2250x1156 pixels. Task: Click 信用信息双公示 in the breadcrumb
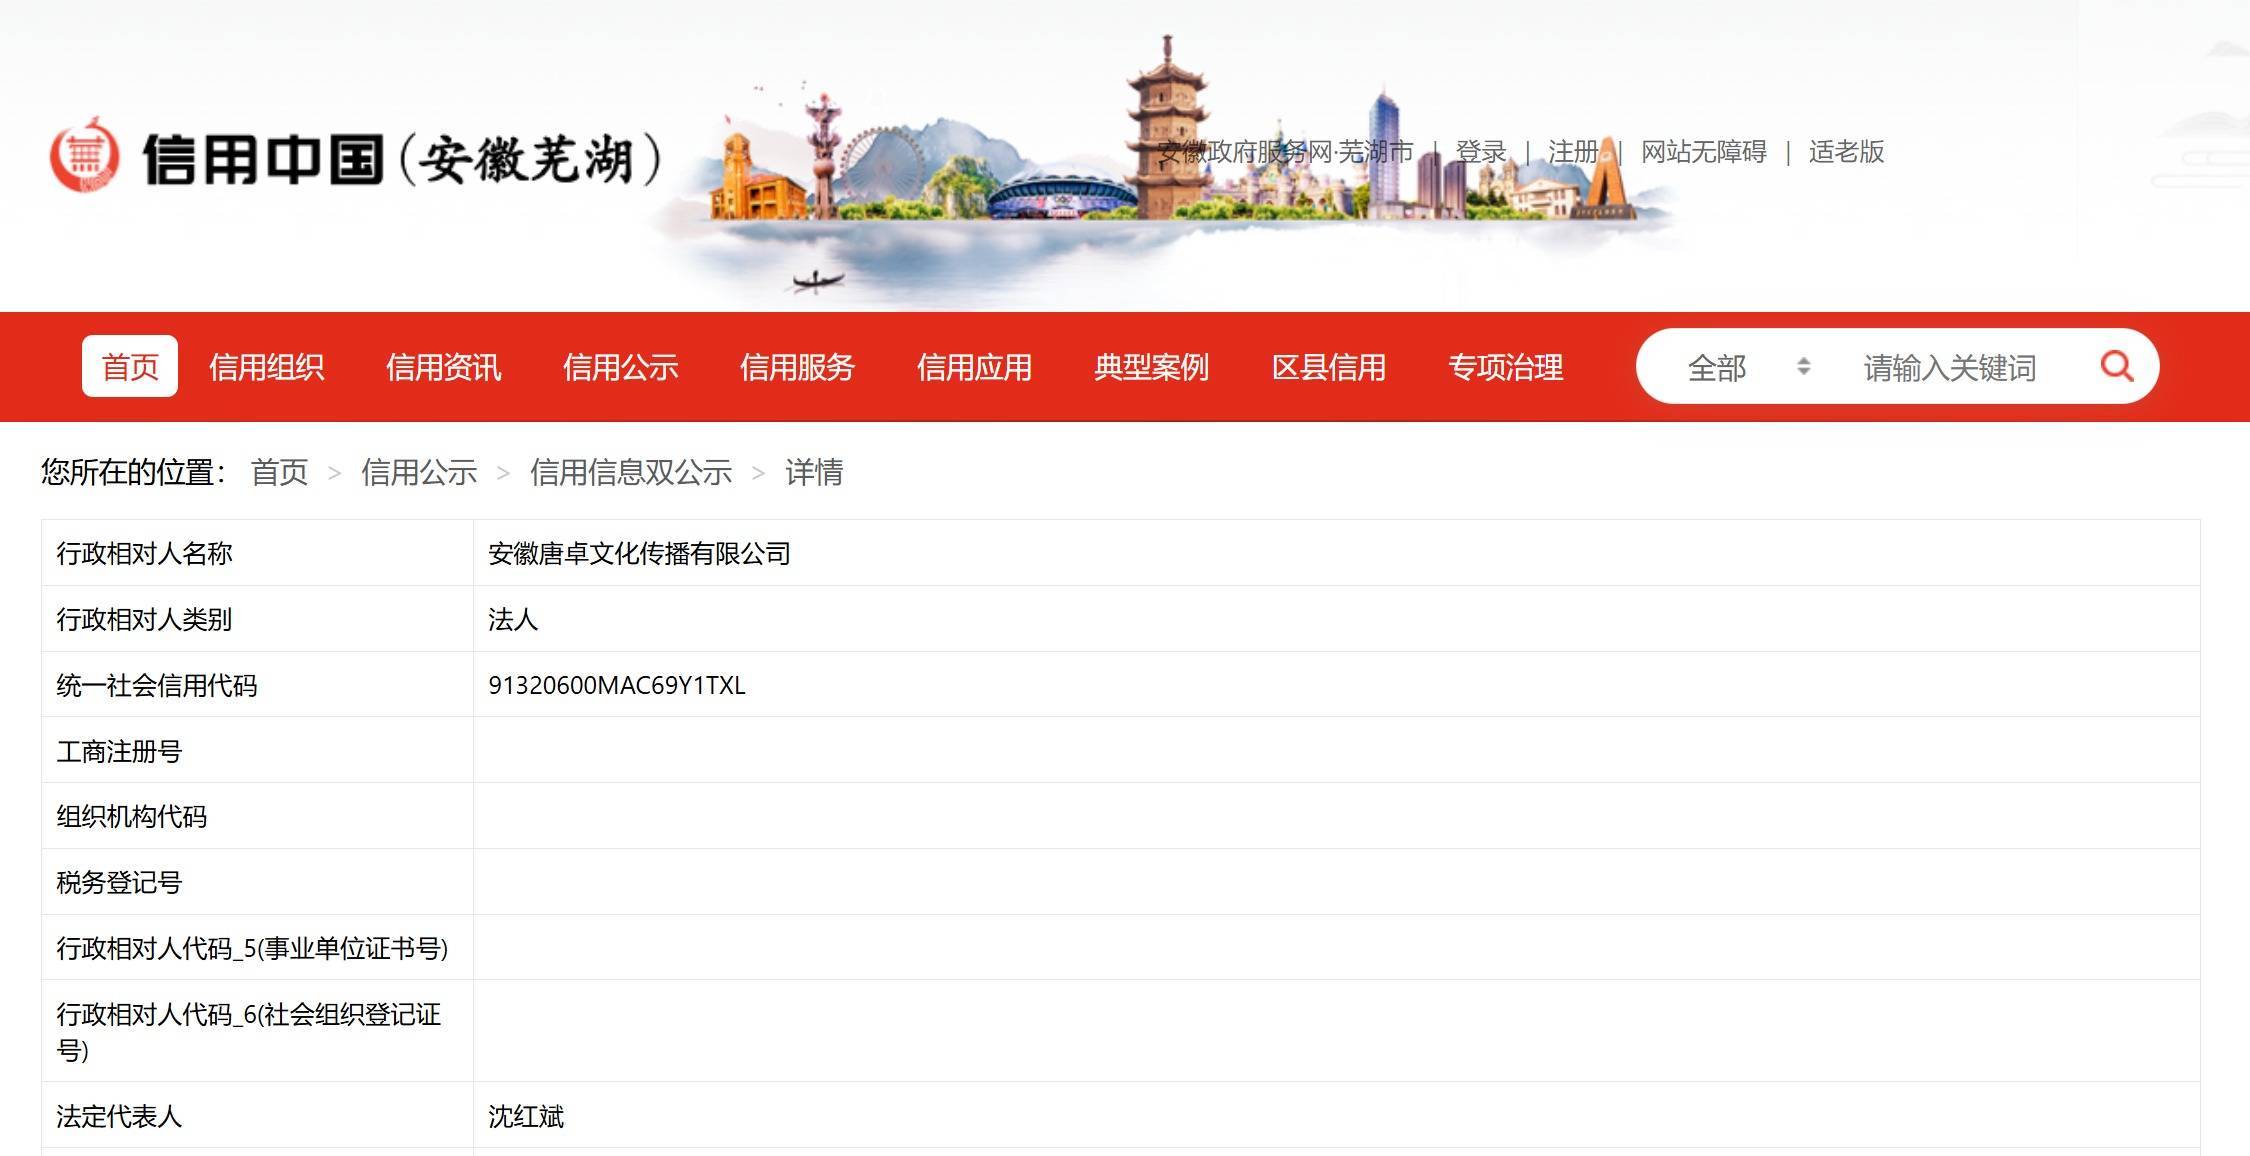coord(630,472)
